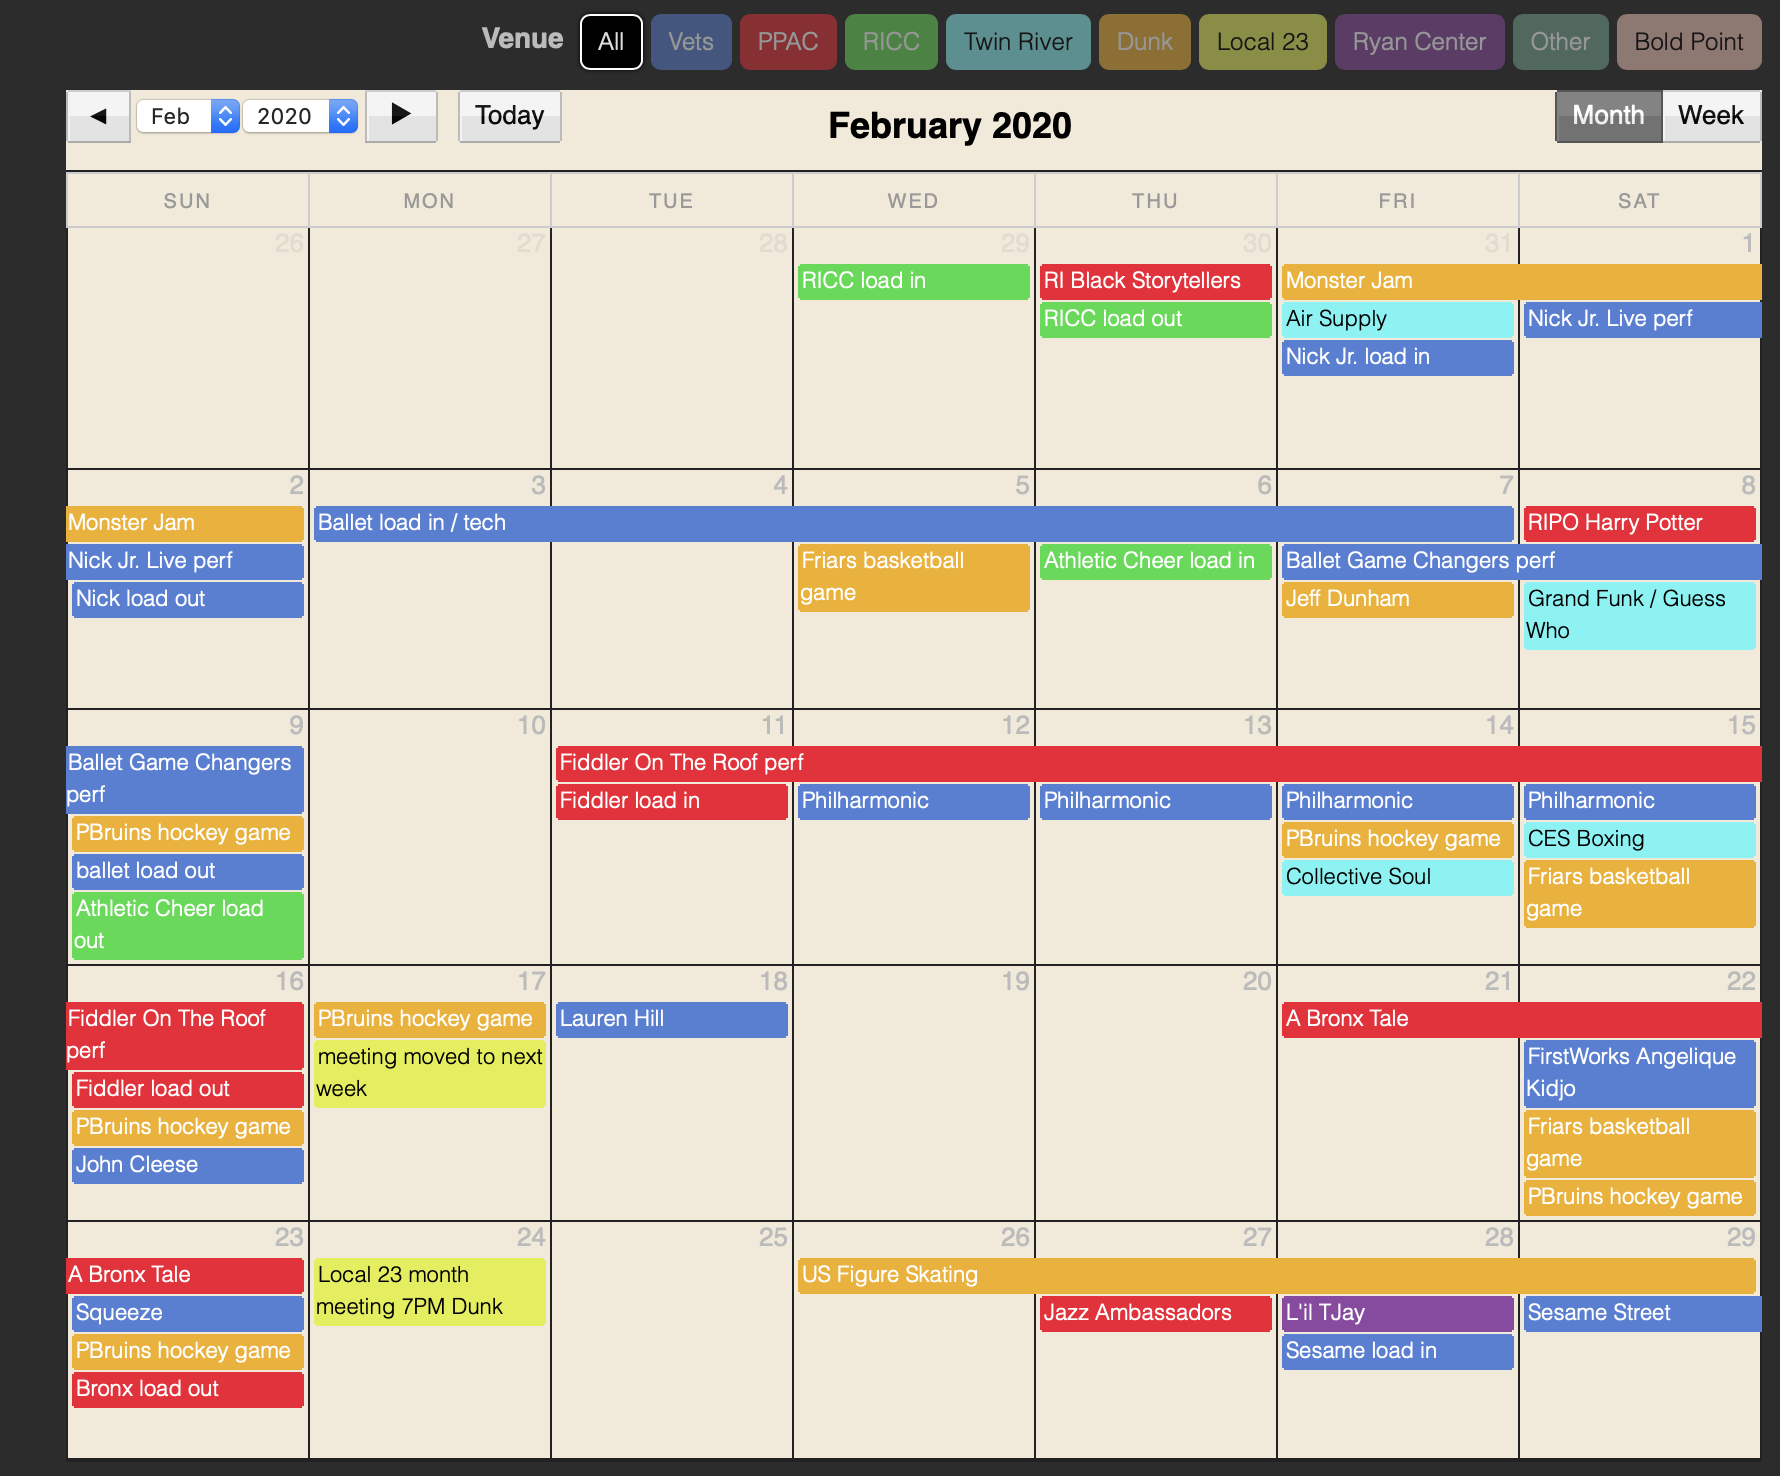Advance to next month arrow
1780x1476 pixels.
401,116
